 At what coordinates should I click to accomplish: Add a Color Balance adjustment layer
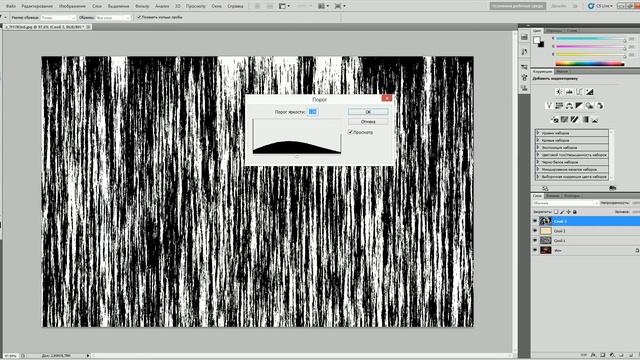(x=569, y=106)
